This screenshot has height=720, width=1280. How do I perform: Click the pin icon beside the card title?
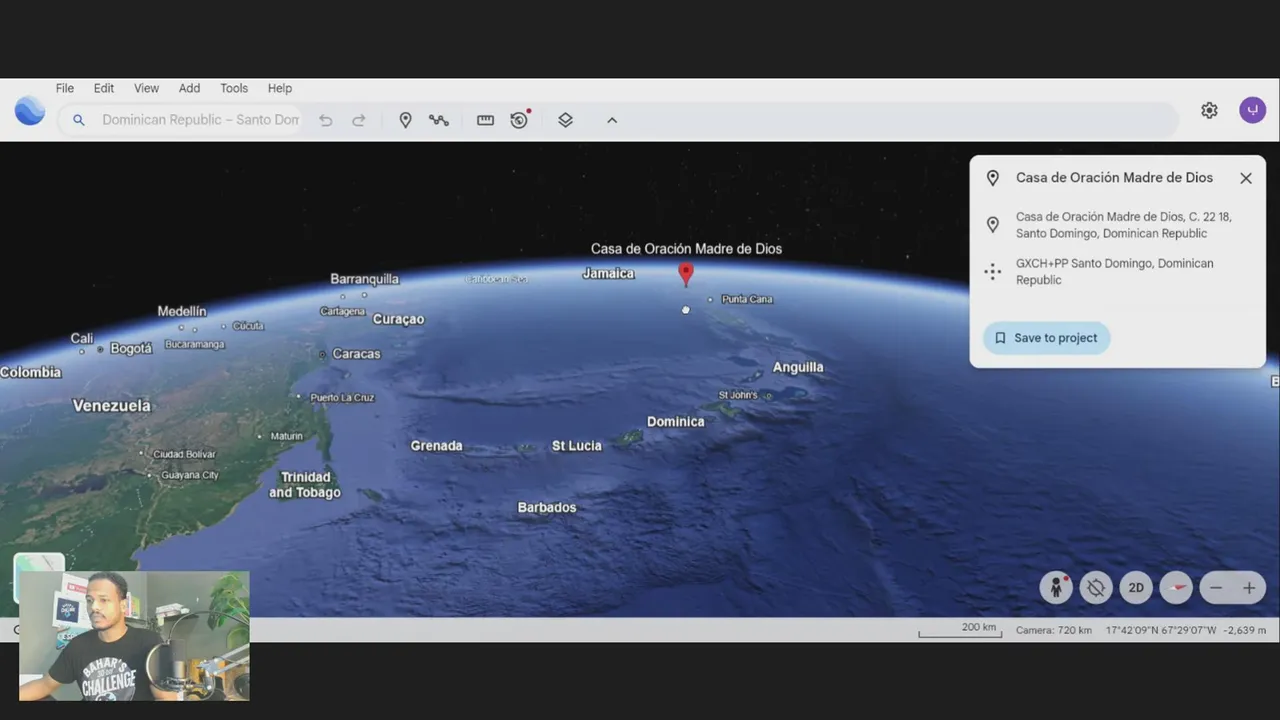[993, 178]
